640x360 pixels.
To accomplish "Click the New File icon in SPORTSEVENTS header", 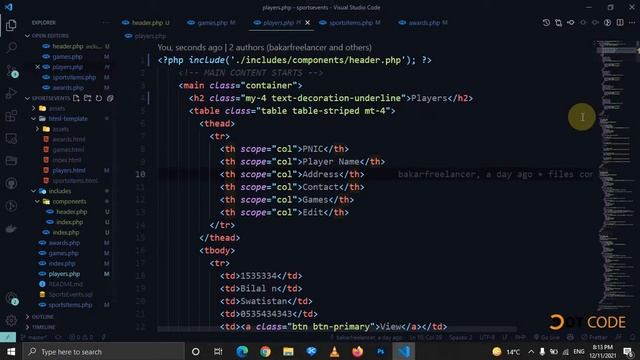I will 76,98.
